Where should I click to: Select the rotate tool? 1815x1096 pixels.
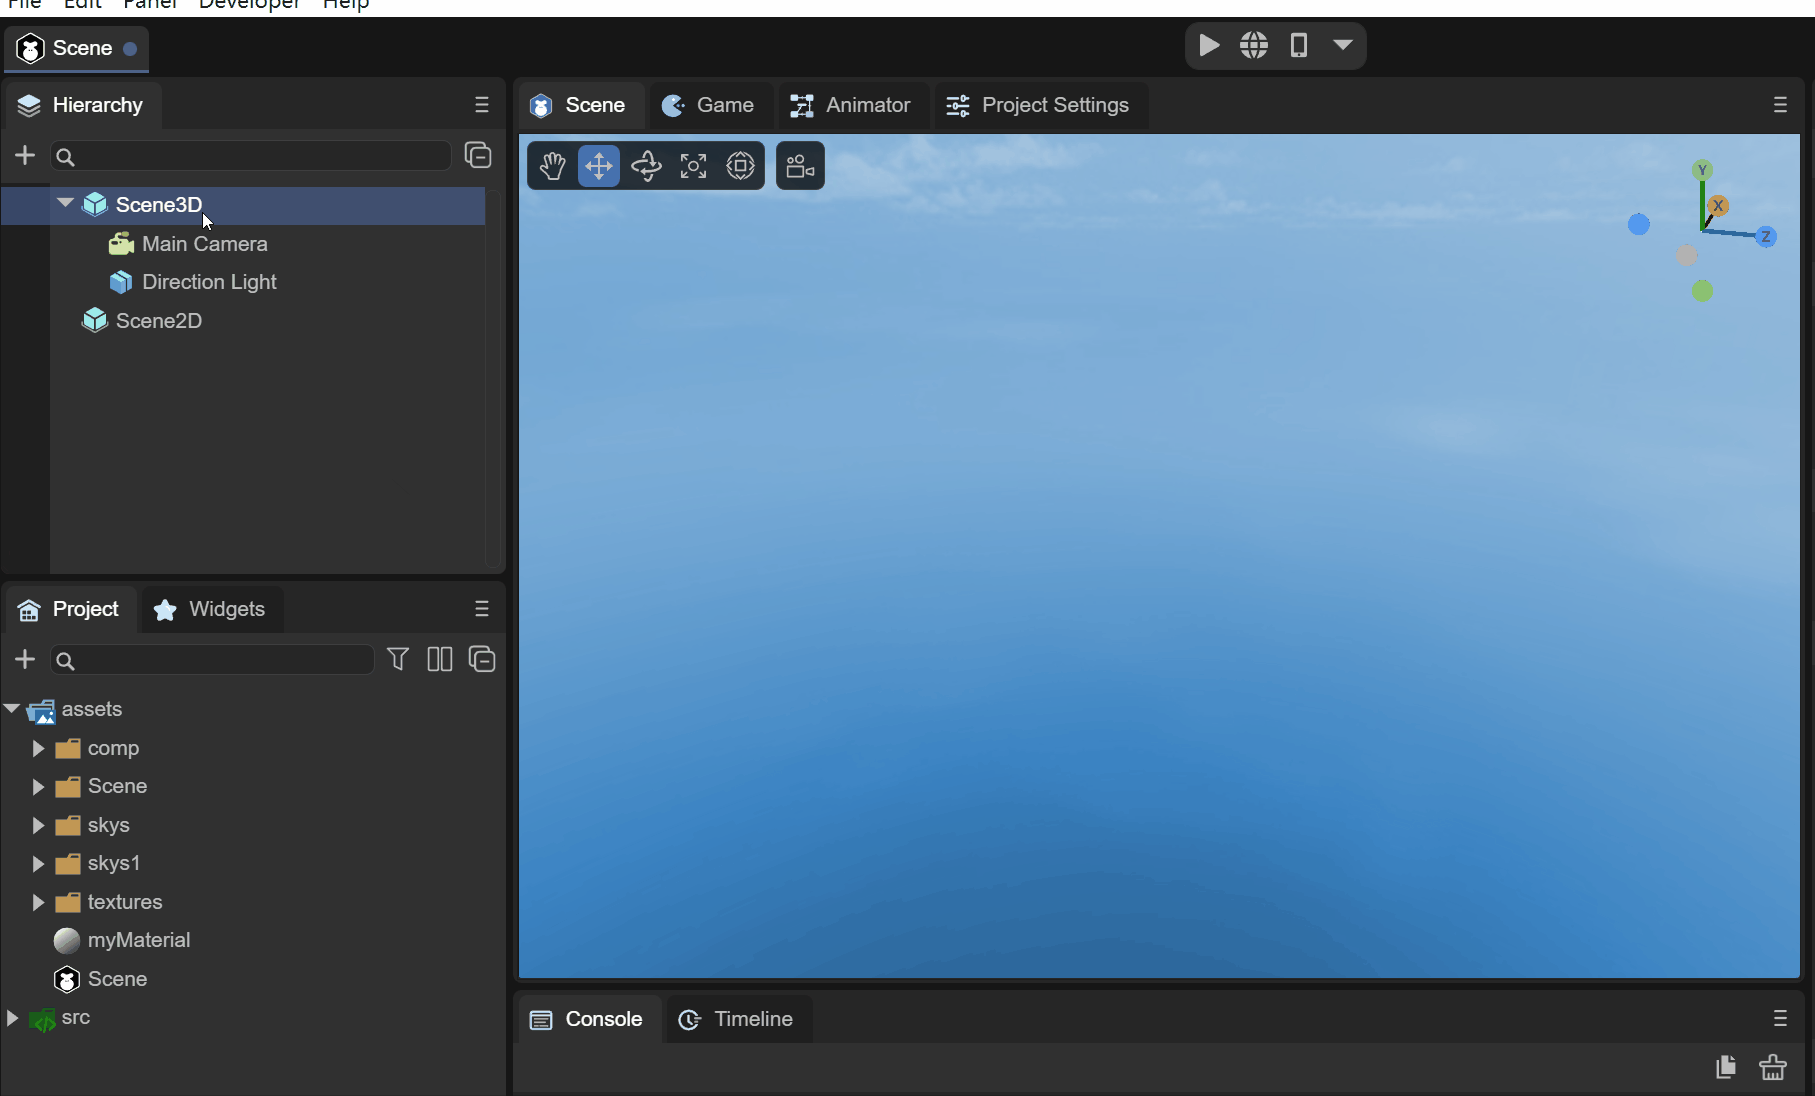(646, 166)
